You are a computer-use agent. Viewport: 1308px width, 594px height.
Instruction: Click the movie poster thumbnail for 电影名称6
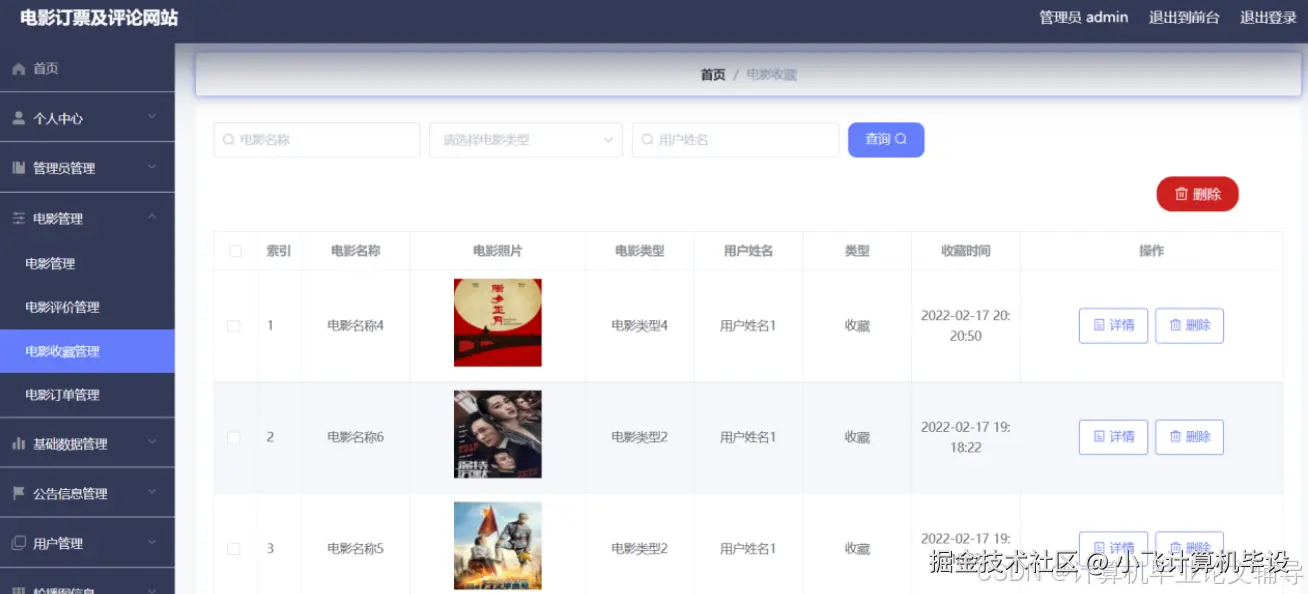click(497, 434)
